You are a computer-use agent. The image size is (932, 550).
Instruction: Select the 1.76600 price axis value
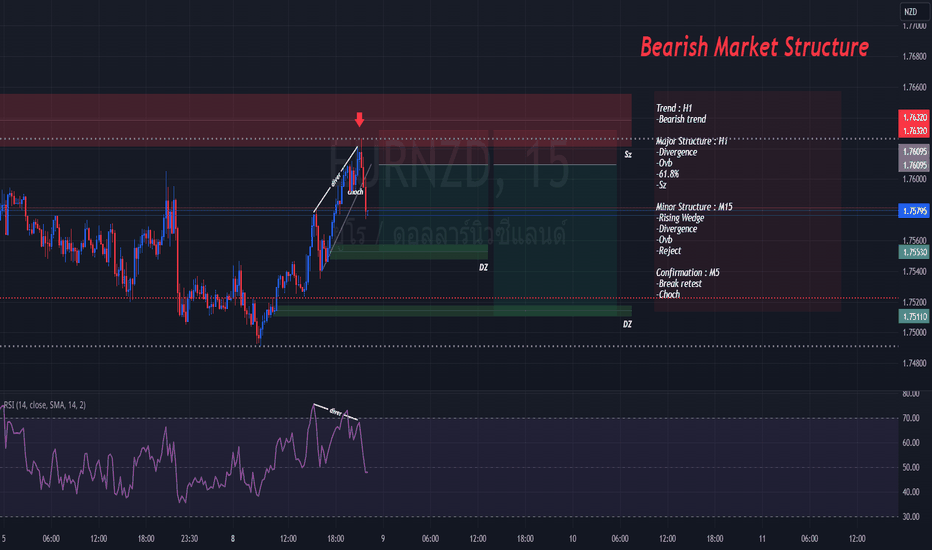click(914, 87)
